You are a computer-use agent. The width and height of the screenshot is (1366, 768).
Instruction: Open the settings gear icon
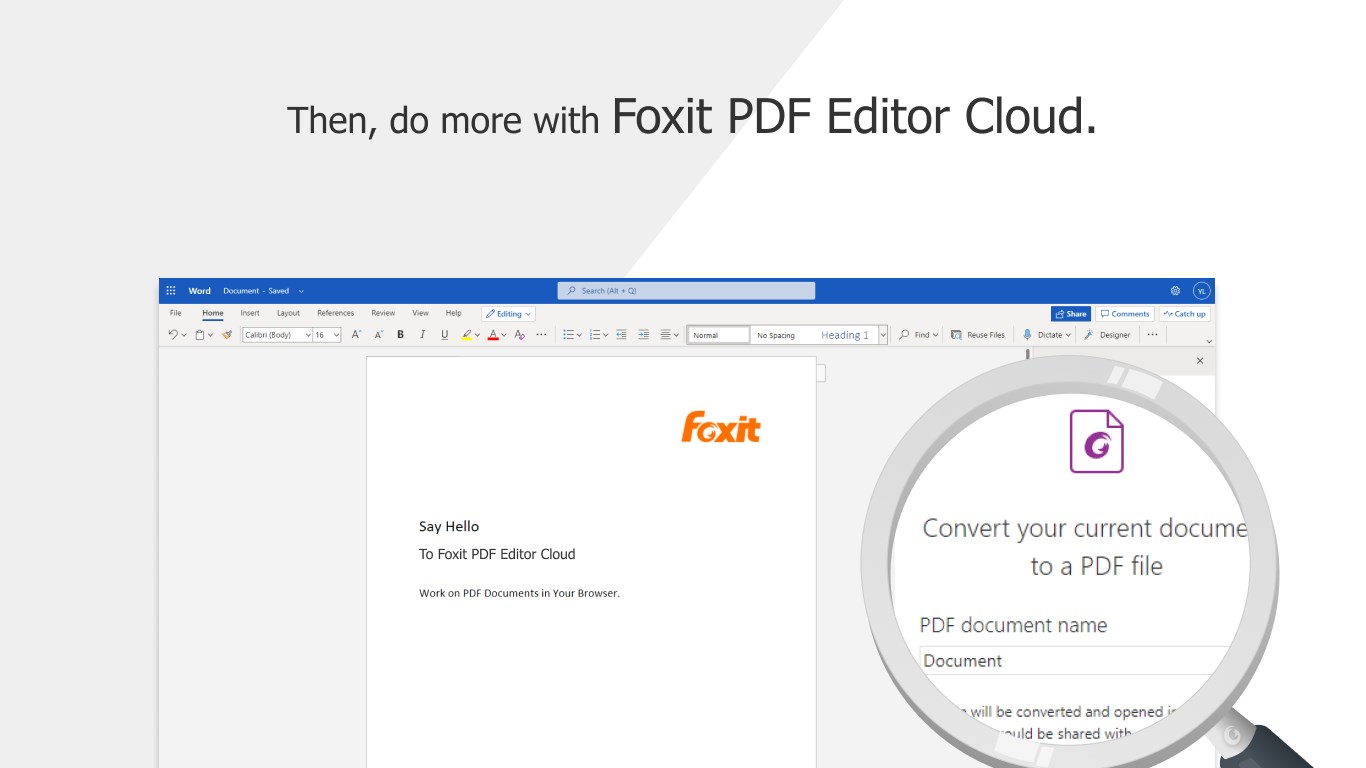pos(1175,291)
